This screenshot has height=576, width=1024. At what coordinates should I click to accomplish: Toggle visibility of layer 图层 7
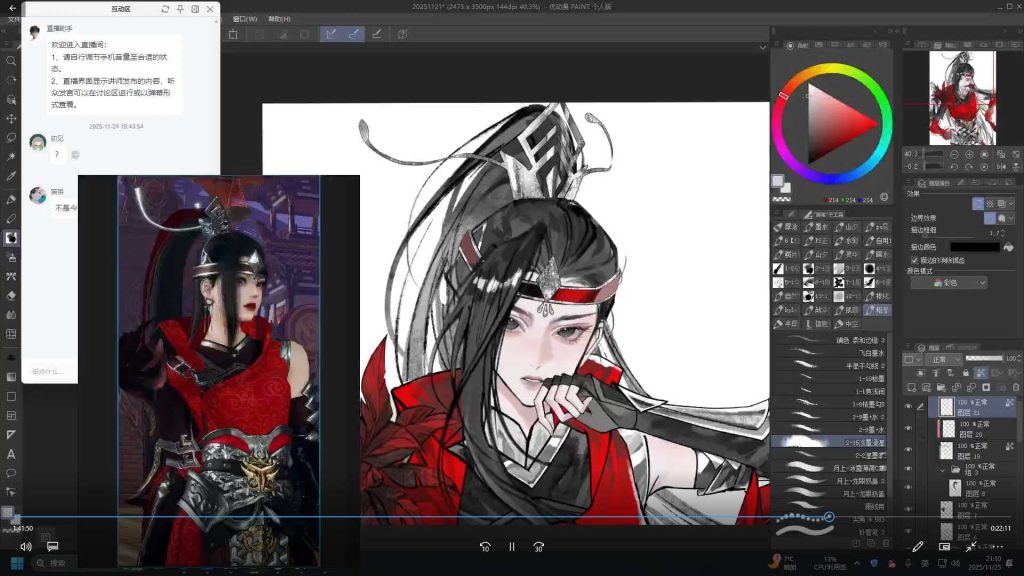tap(908, 509)
